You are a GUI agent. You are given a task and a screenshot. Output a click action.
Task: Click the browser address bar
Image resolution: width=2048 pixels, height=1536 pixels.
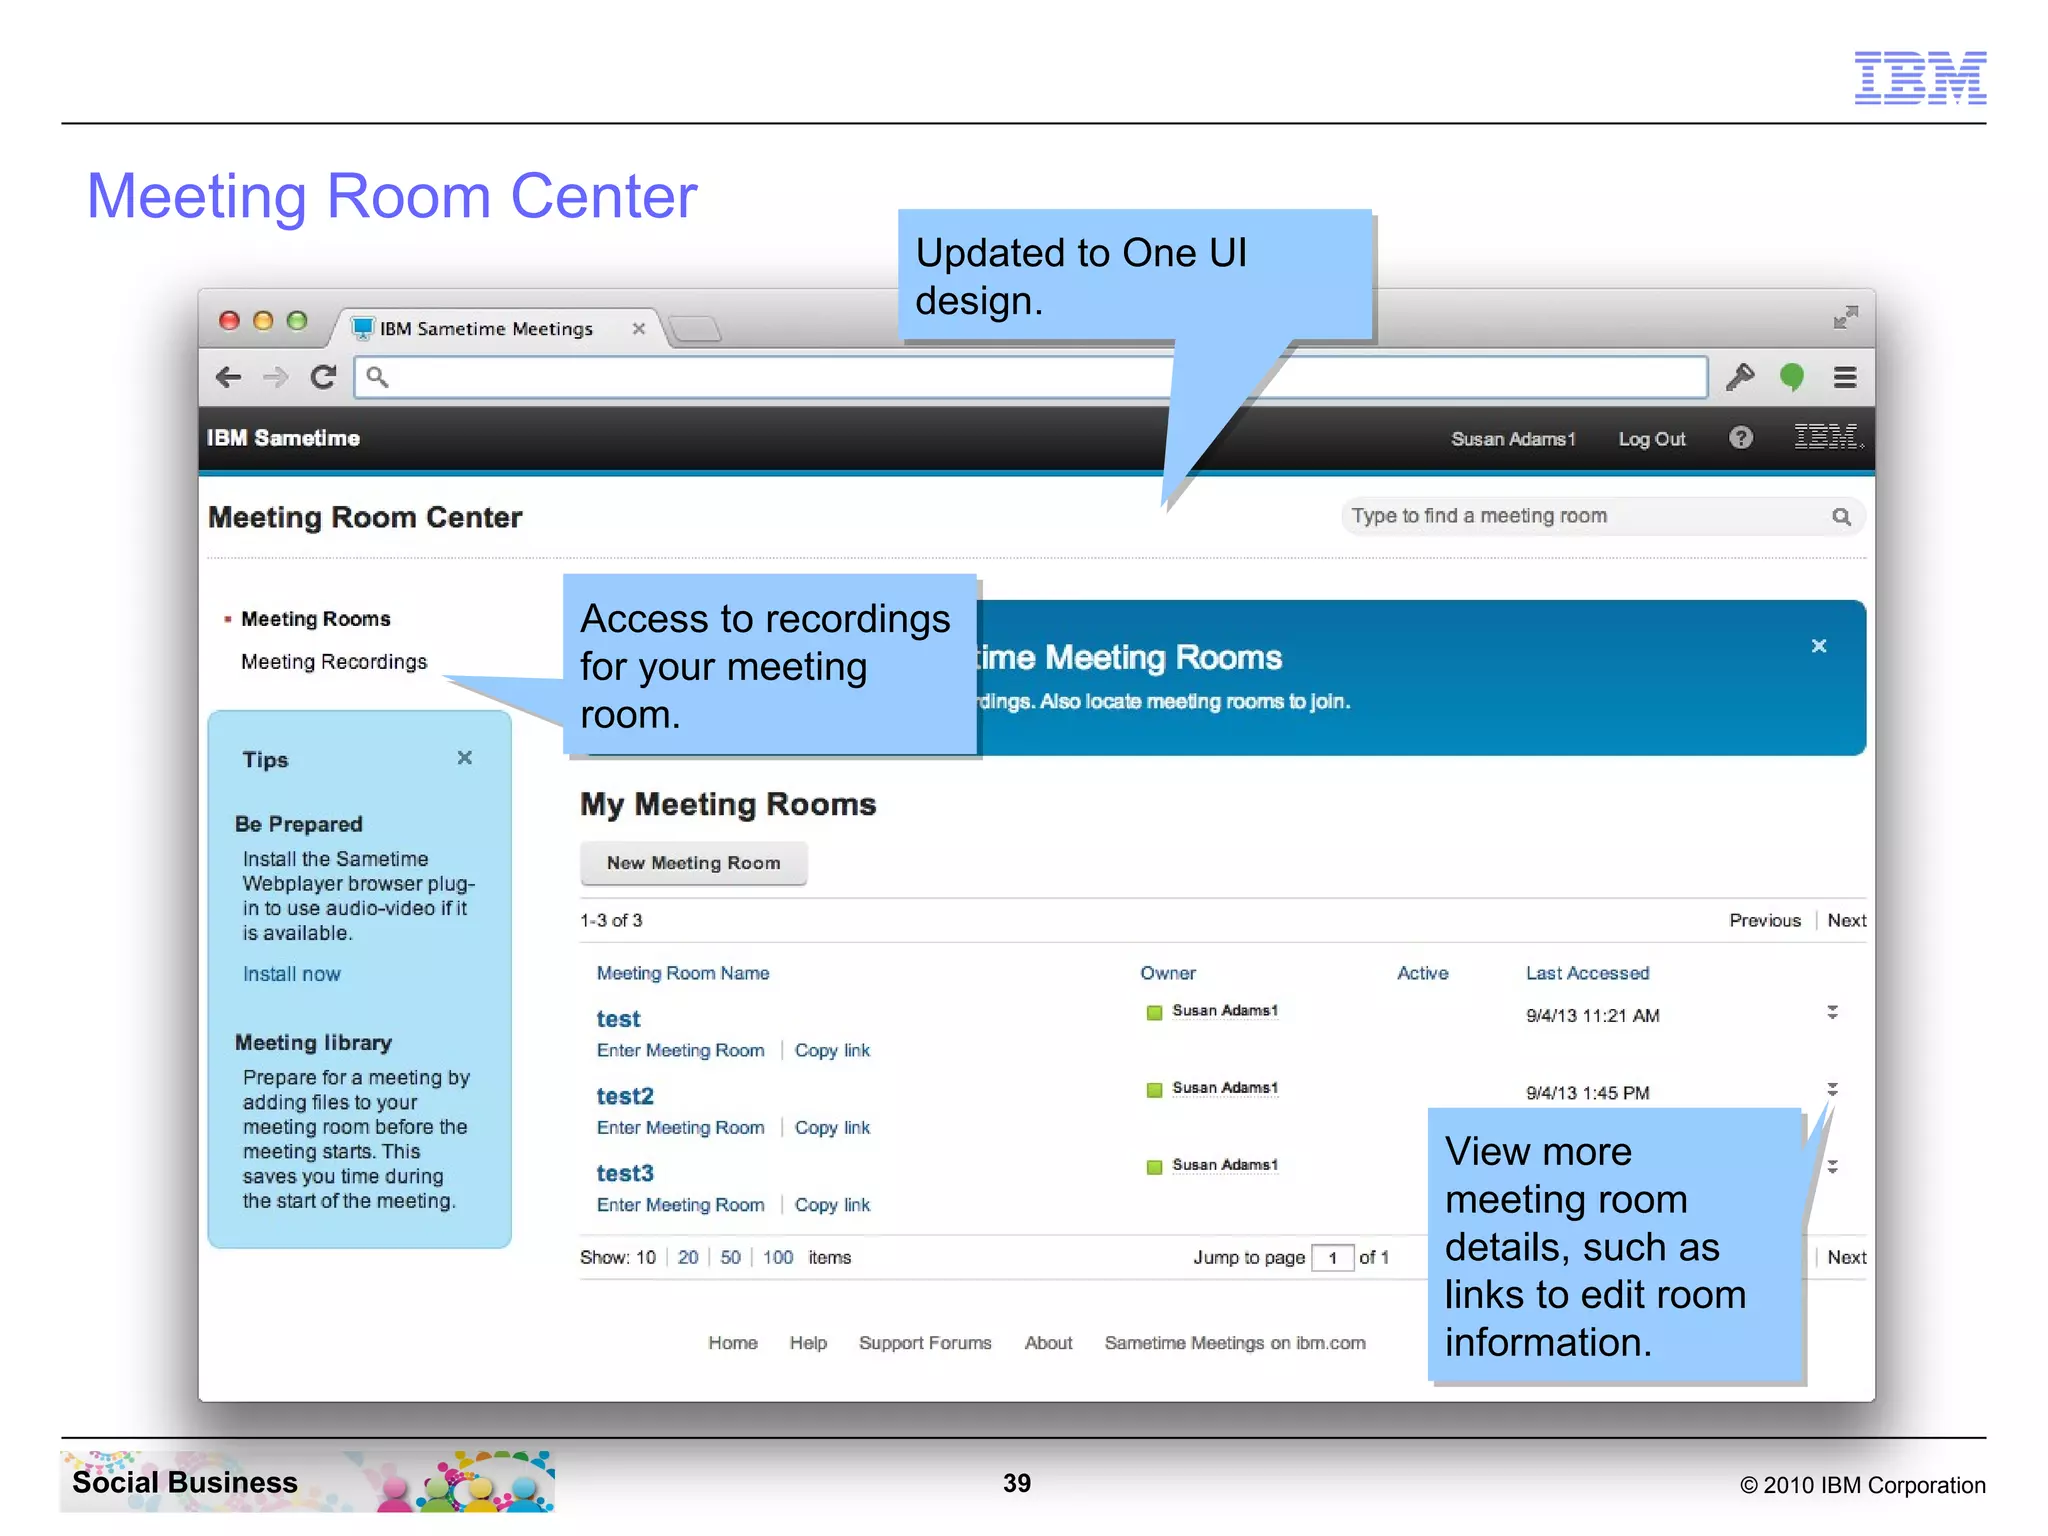click(x=1031, y=377)
